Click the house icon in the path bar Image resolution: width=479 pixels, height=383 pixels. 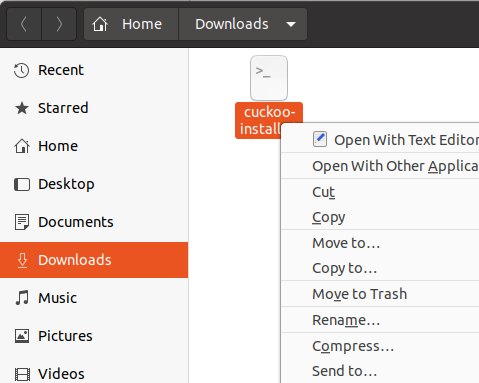(x=100, y=24)
